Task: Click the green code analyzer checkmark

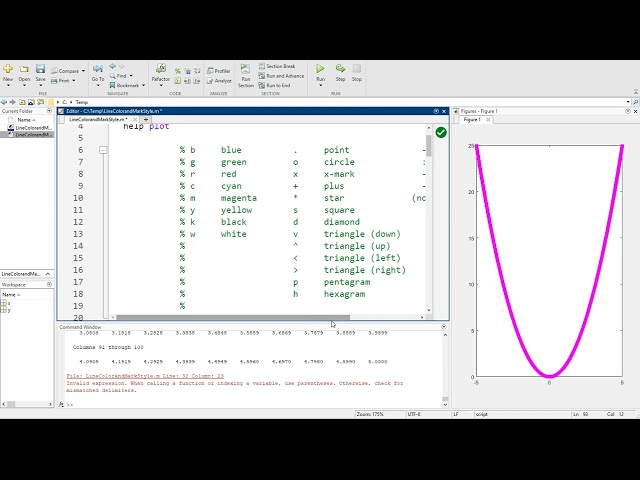Action: [441, 132]
